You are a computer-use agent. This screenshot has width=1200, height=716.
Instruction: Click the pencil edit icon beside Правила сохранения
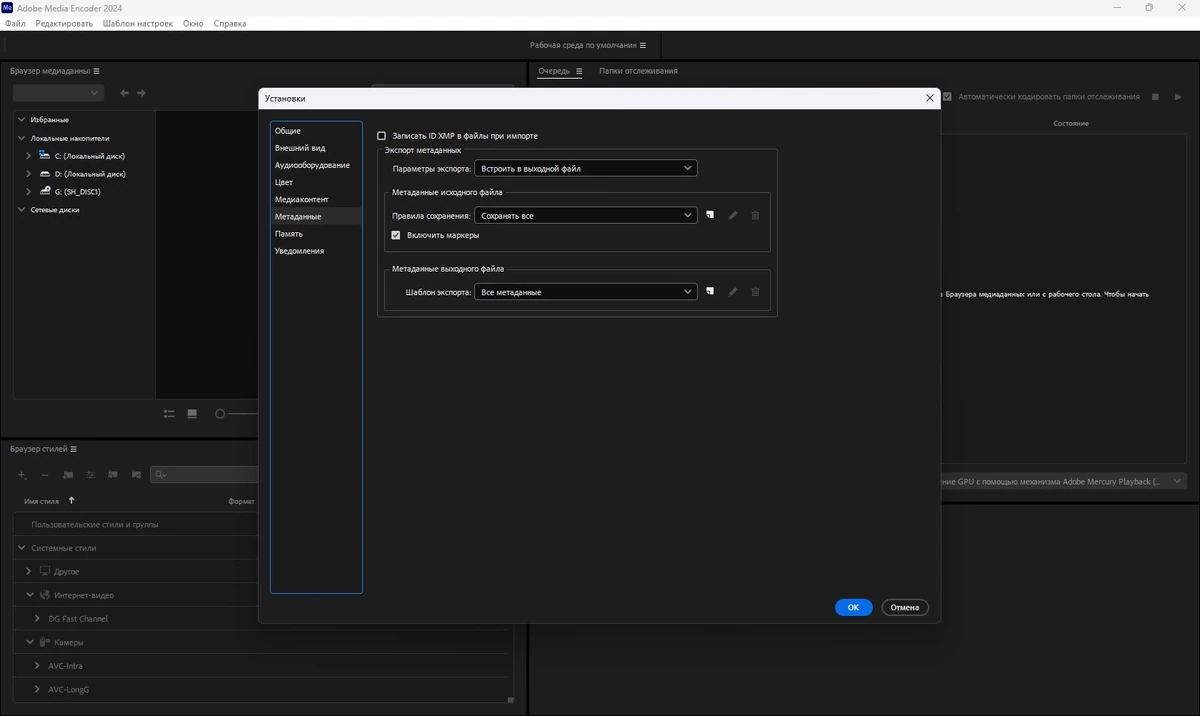[x=733, y=215]
